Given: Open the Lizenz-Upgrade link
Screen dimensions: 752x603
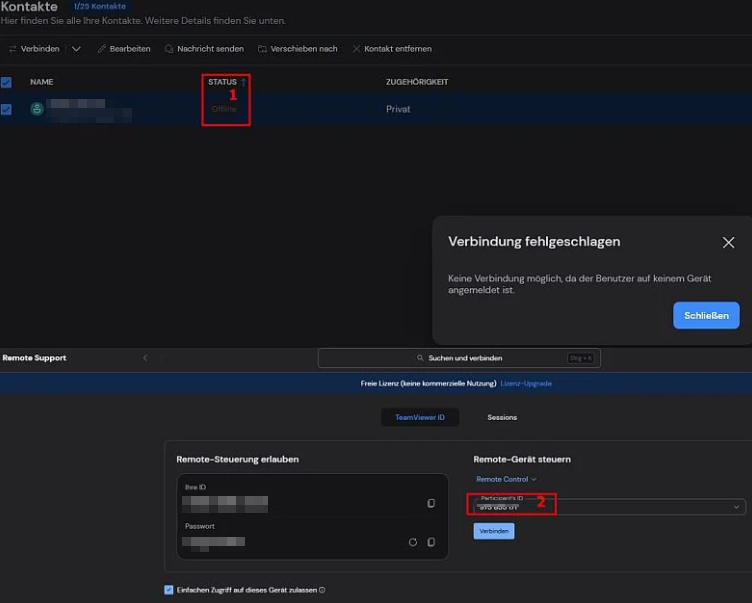Looking at the screenshot, I should click(526, 383).
